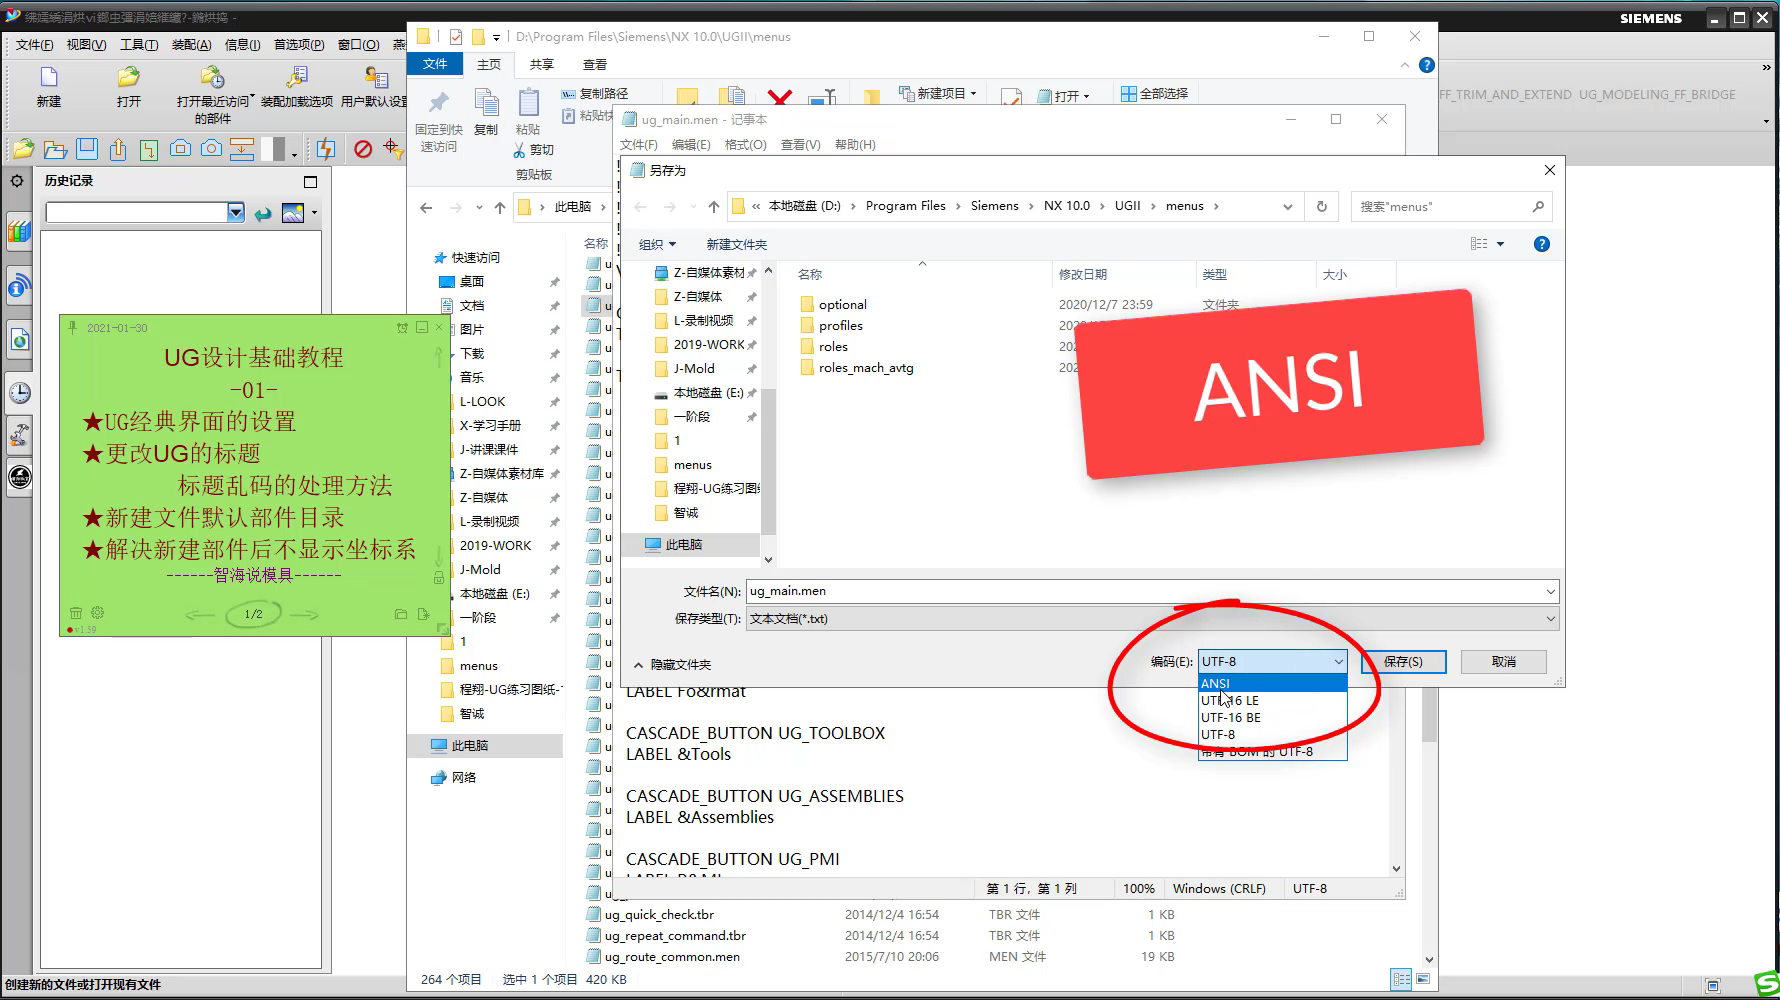Go up one folder in Save As dialog
Viewport: 1780px width, 1000px height.
point(713,207)
